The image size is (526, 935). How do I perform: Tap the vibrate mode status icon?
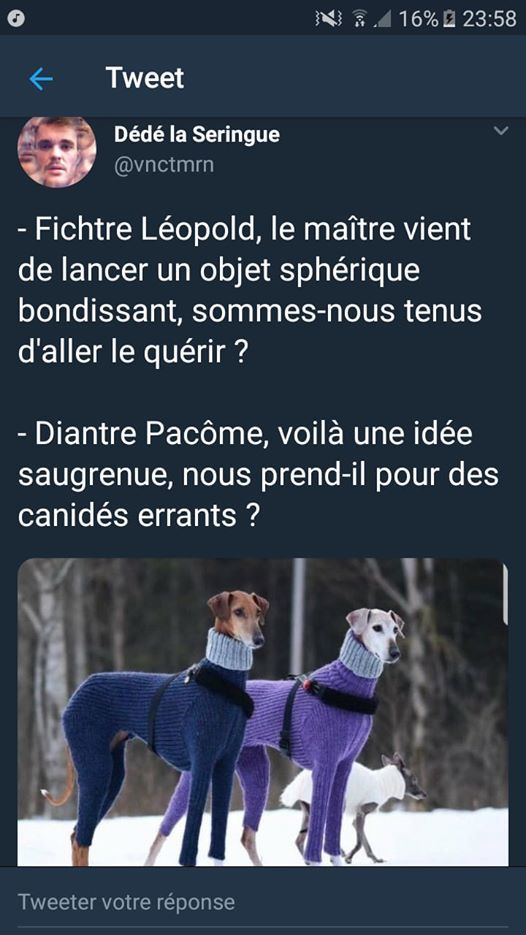point(328,19)
